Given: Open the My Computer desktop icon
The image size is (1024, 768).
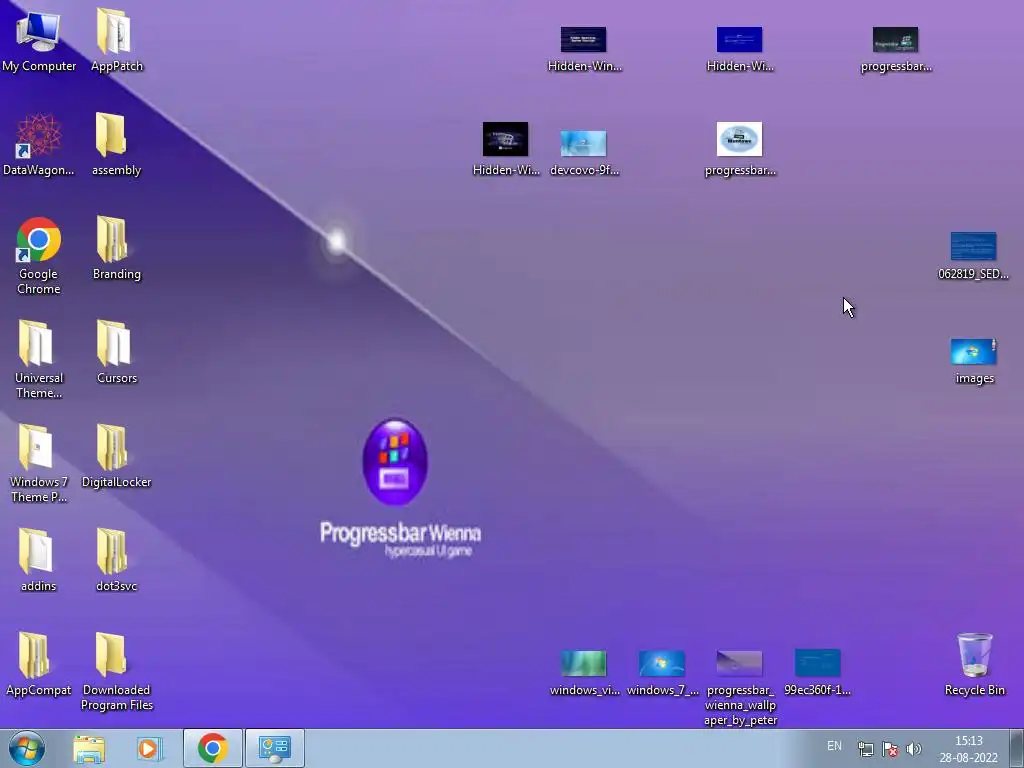Looking at the screenshot, I should pyautogui.click(x=39, y=40).
